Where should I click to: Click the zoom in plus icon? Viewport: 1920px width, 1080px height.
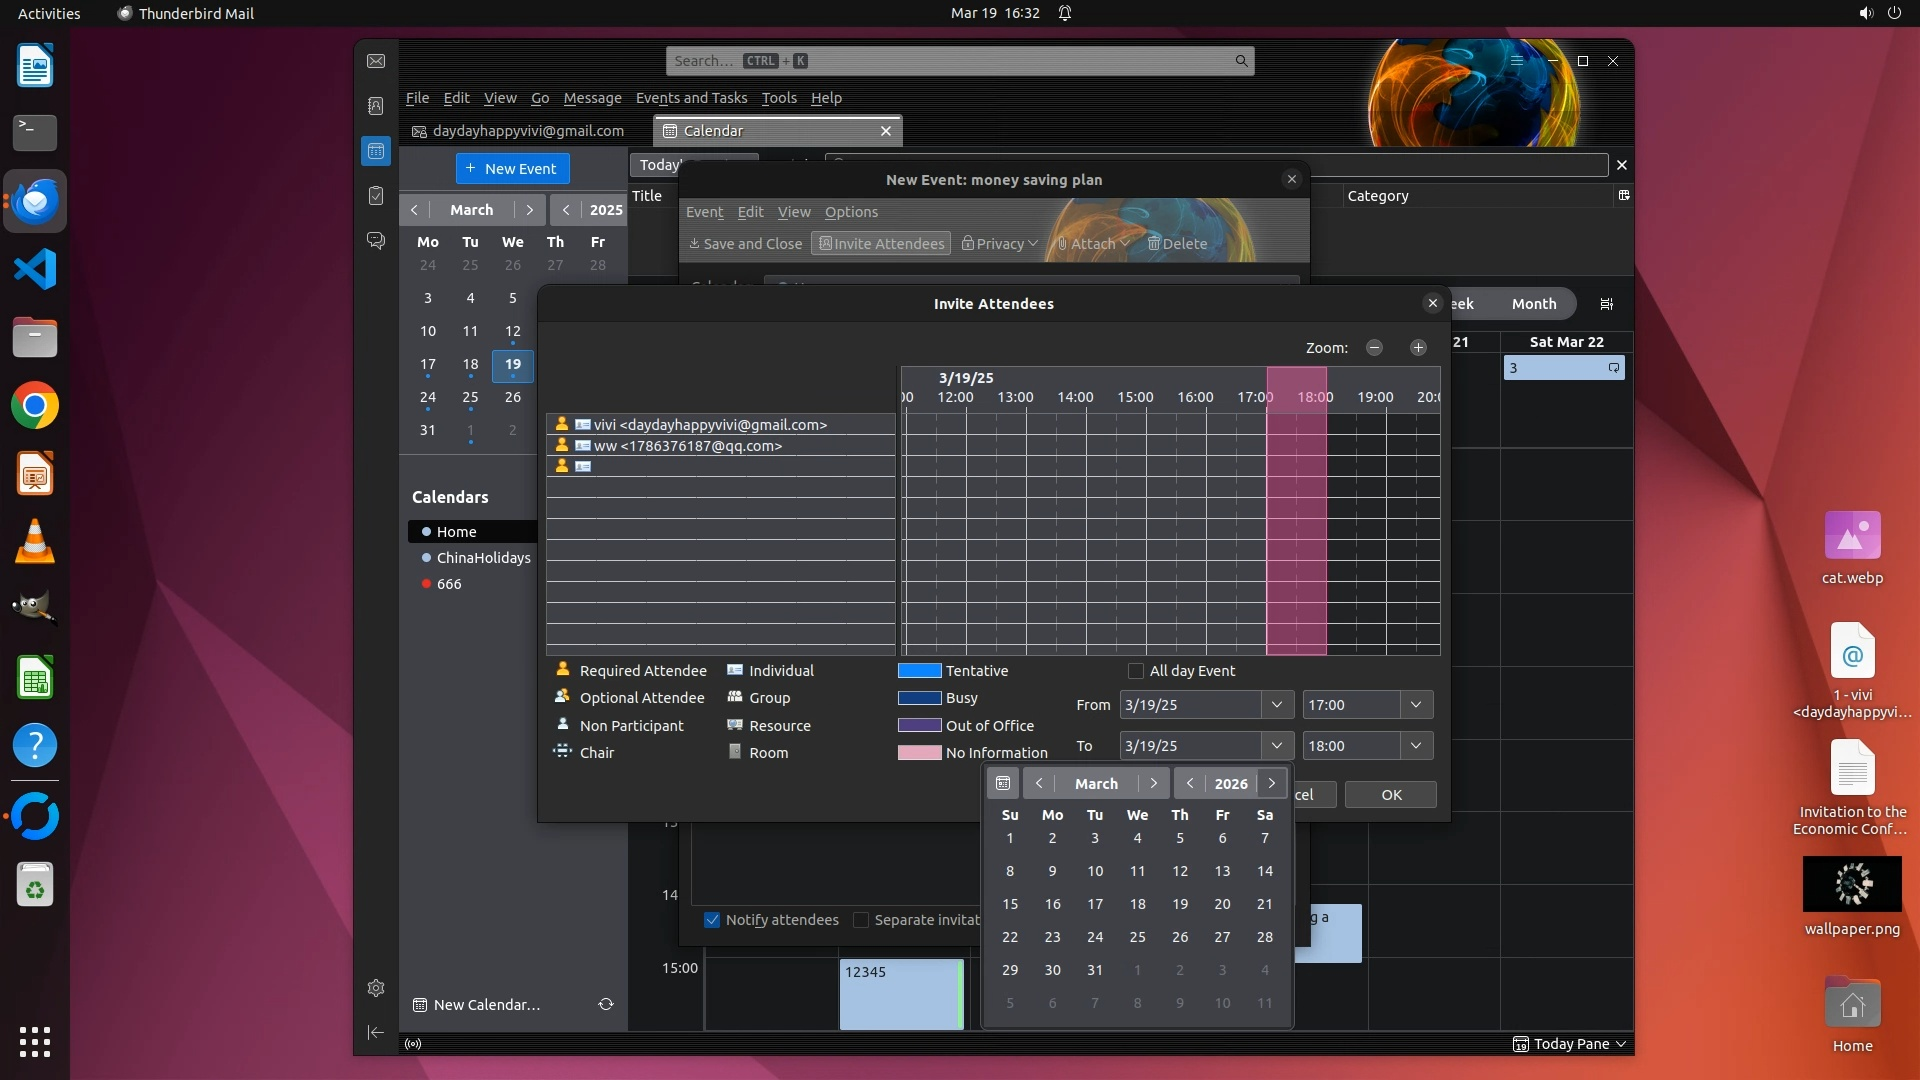tap(1418, 347)
